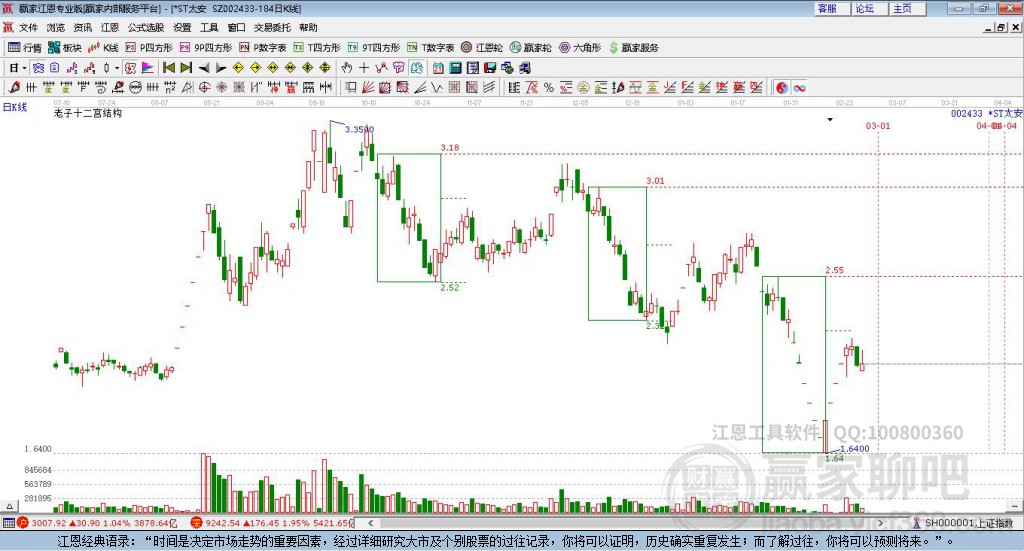This screenshot has width=1024, height=551.
Task: Click the 论坛 forum button
Action: [x=870, y=8]
